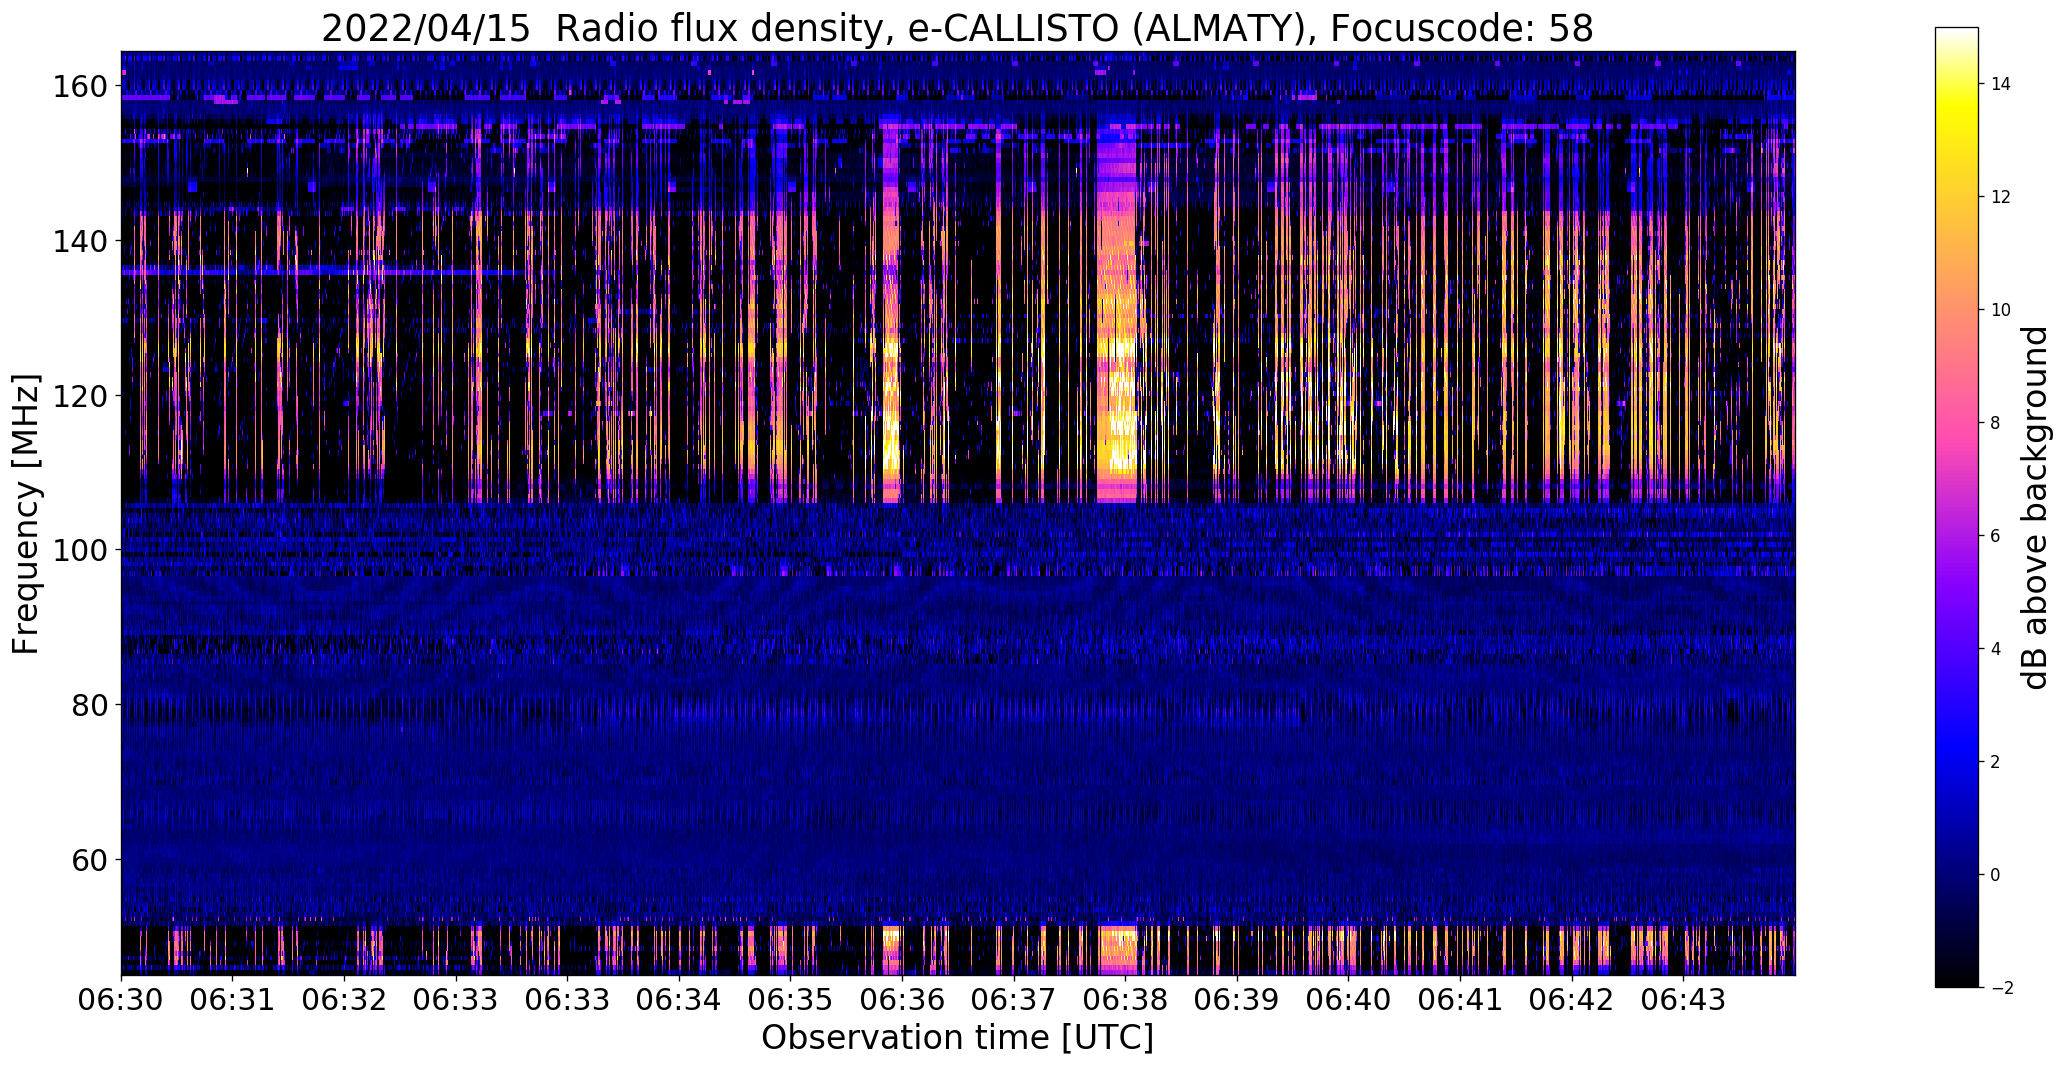
Task: Click the colorbar tick value 12
Action: [2001, 197]
